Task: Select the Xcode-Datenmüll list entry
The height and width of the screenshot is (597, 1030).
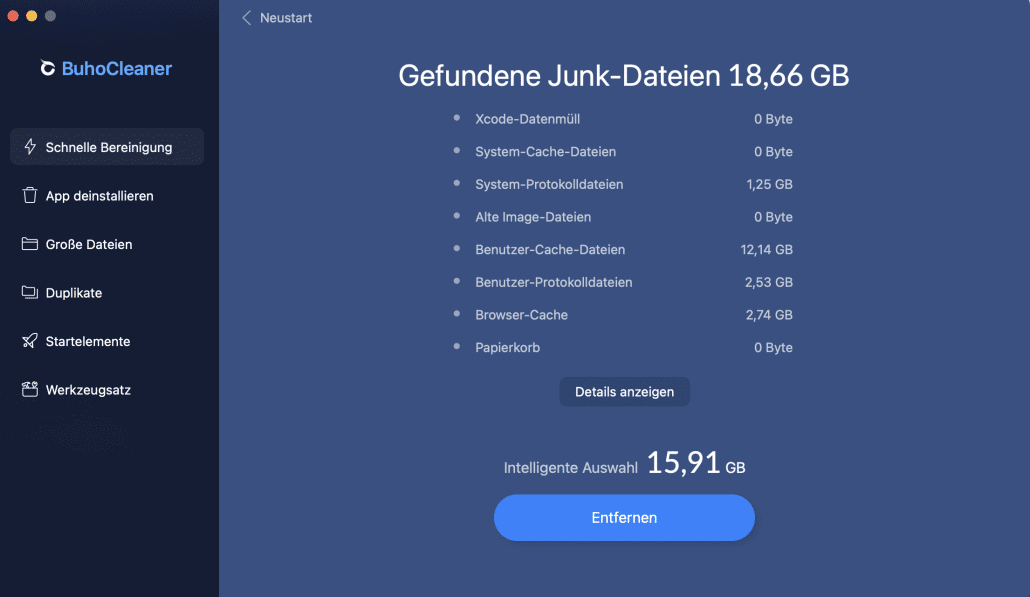Action: 527,119
